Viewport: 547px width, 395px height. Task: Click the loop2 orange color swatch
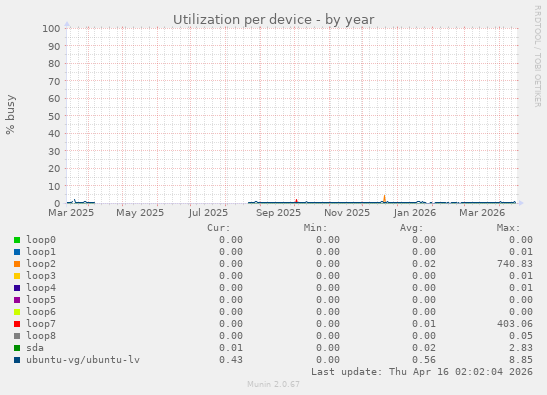[17, 264]
